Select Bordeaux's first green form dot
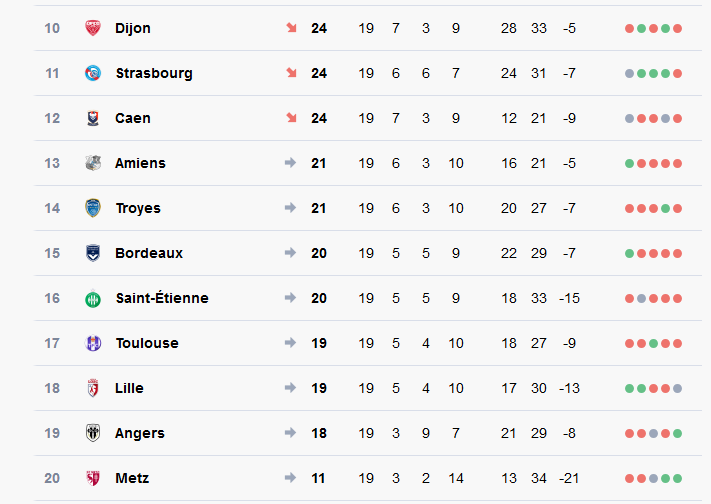 (629, 253)
